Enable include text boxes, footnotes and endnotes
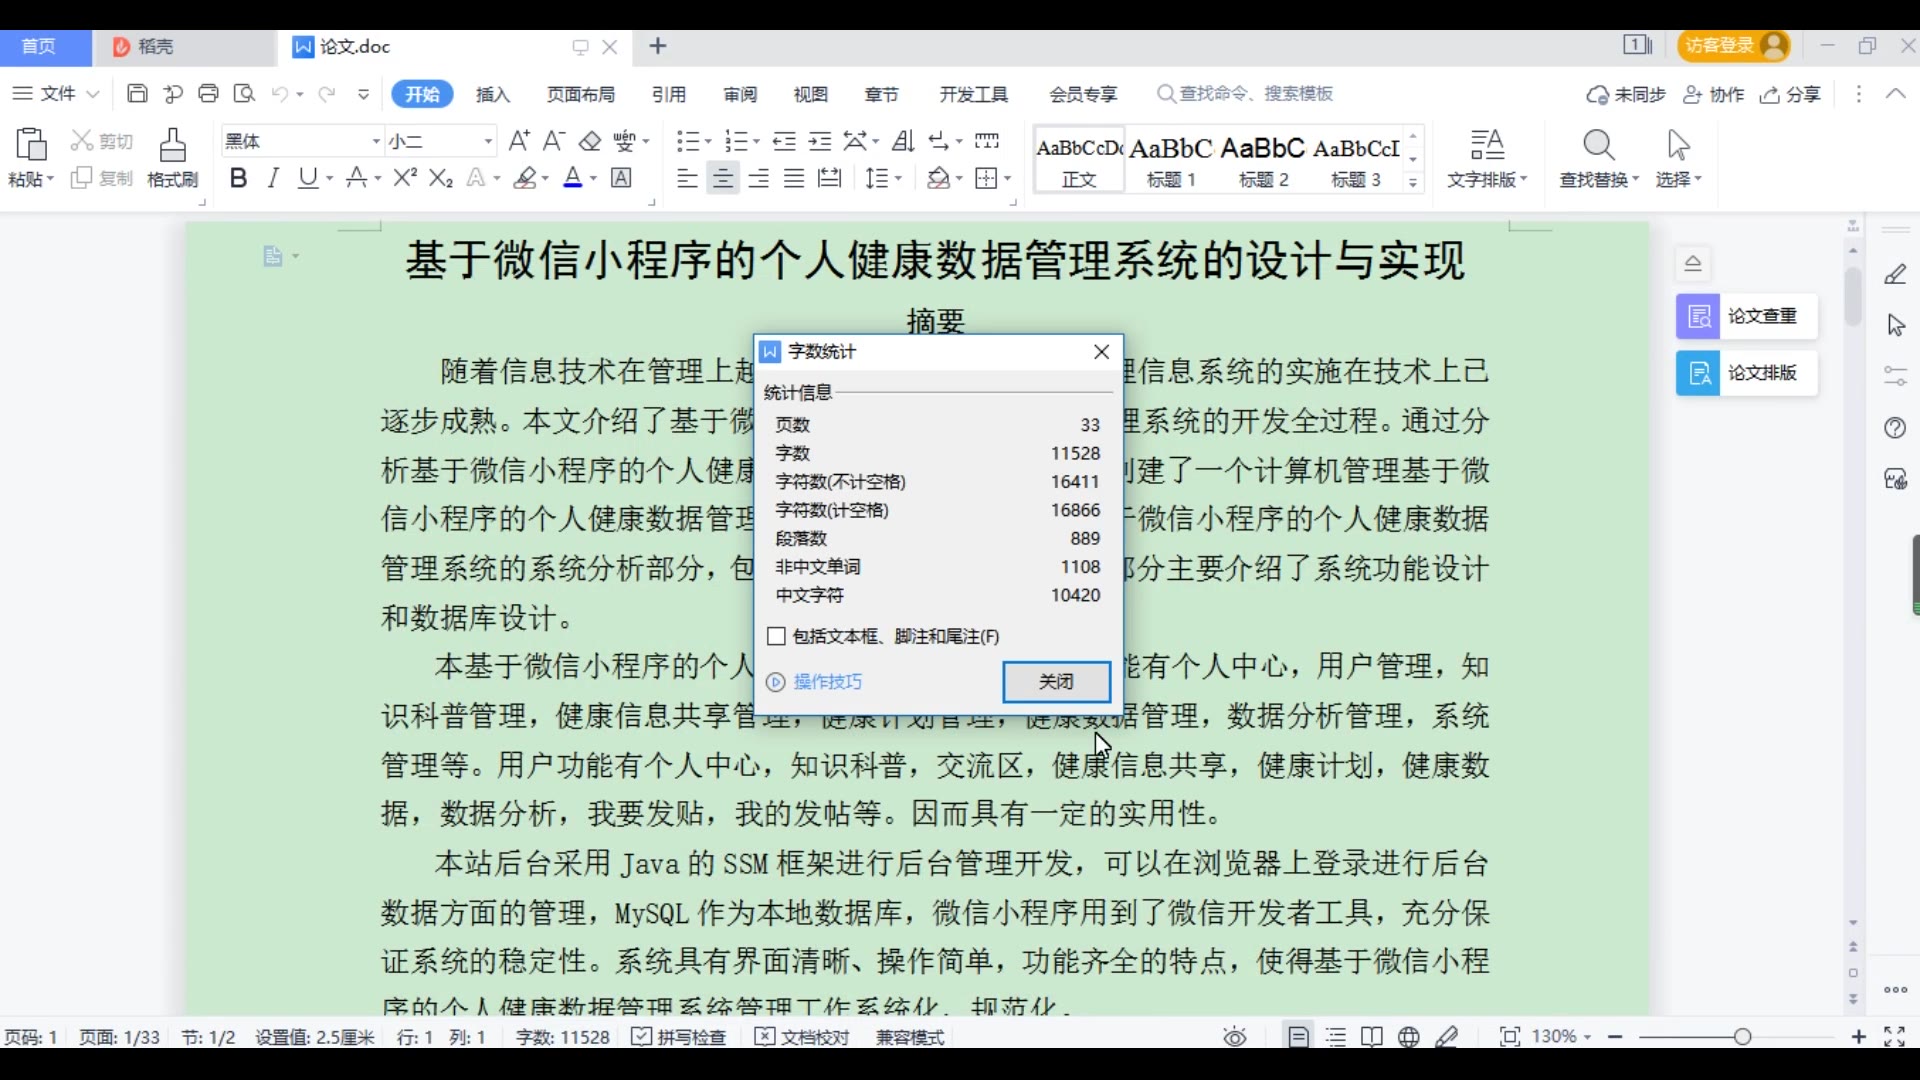 [x=776, y=636]
